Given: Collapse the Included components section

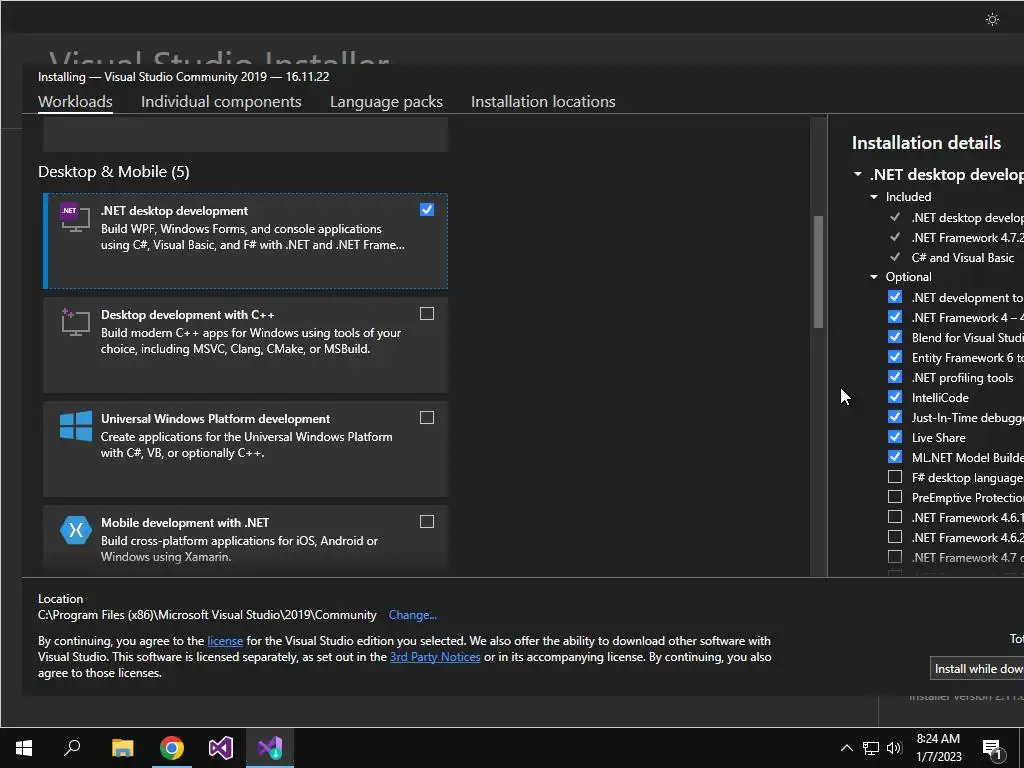Looking at the screenshot, I should (874, 197).
